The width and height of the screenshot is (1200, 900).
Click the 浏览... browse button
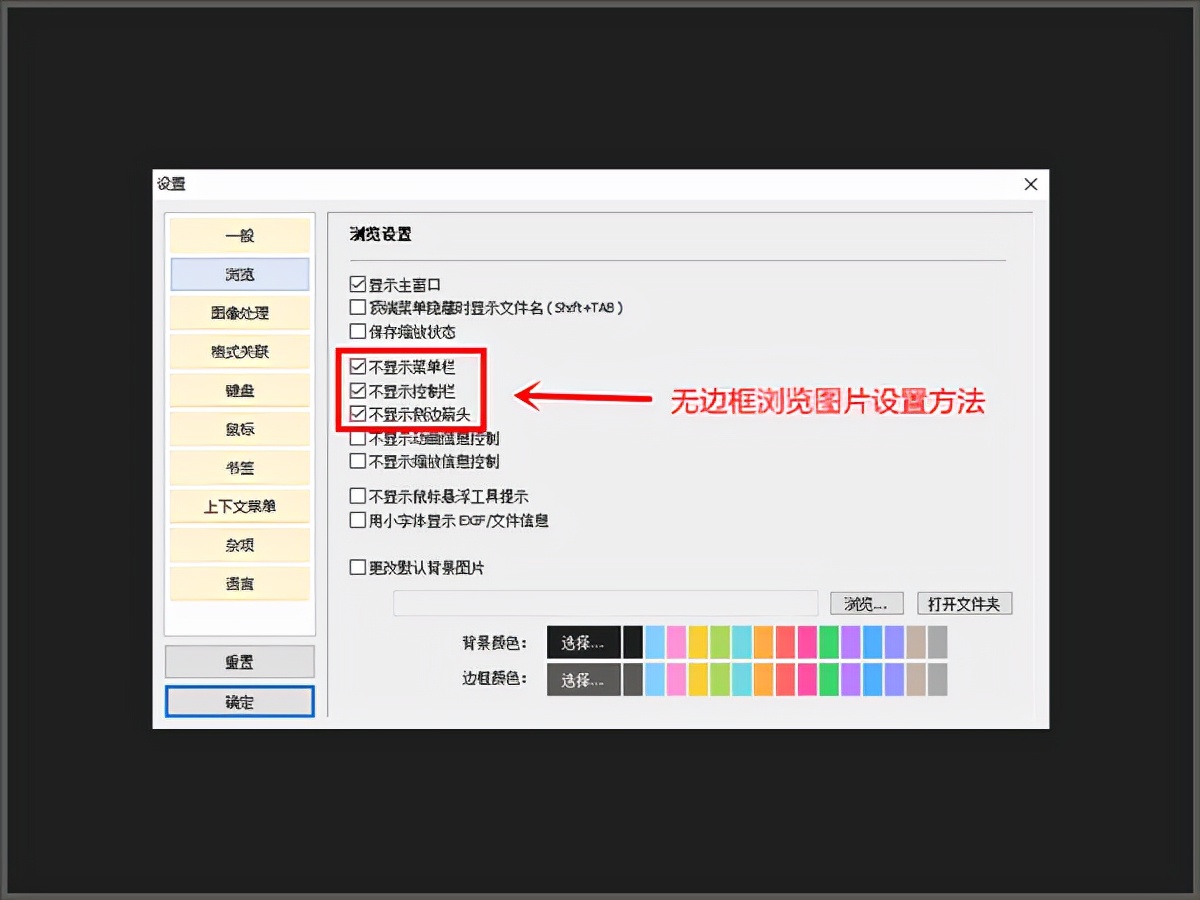[x=866, y=603]
